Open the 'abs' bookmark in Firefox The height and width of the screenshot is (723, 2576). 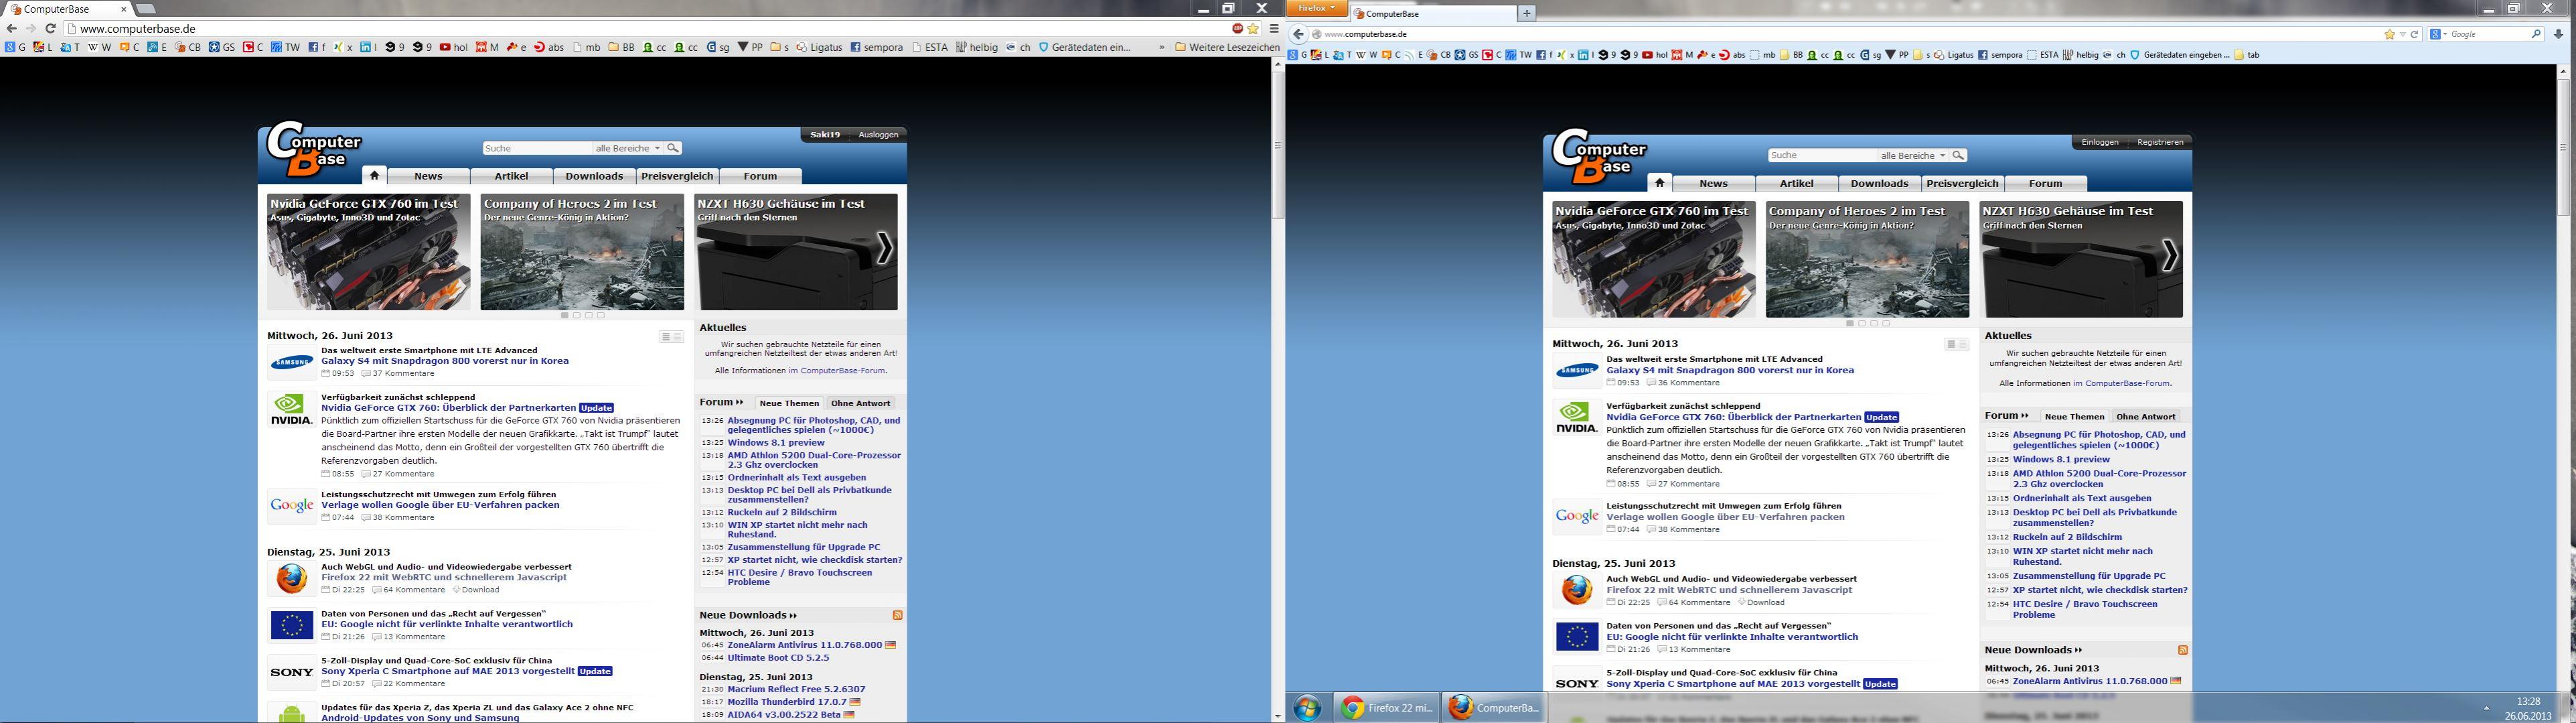click(1732, 55)
